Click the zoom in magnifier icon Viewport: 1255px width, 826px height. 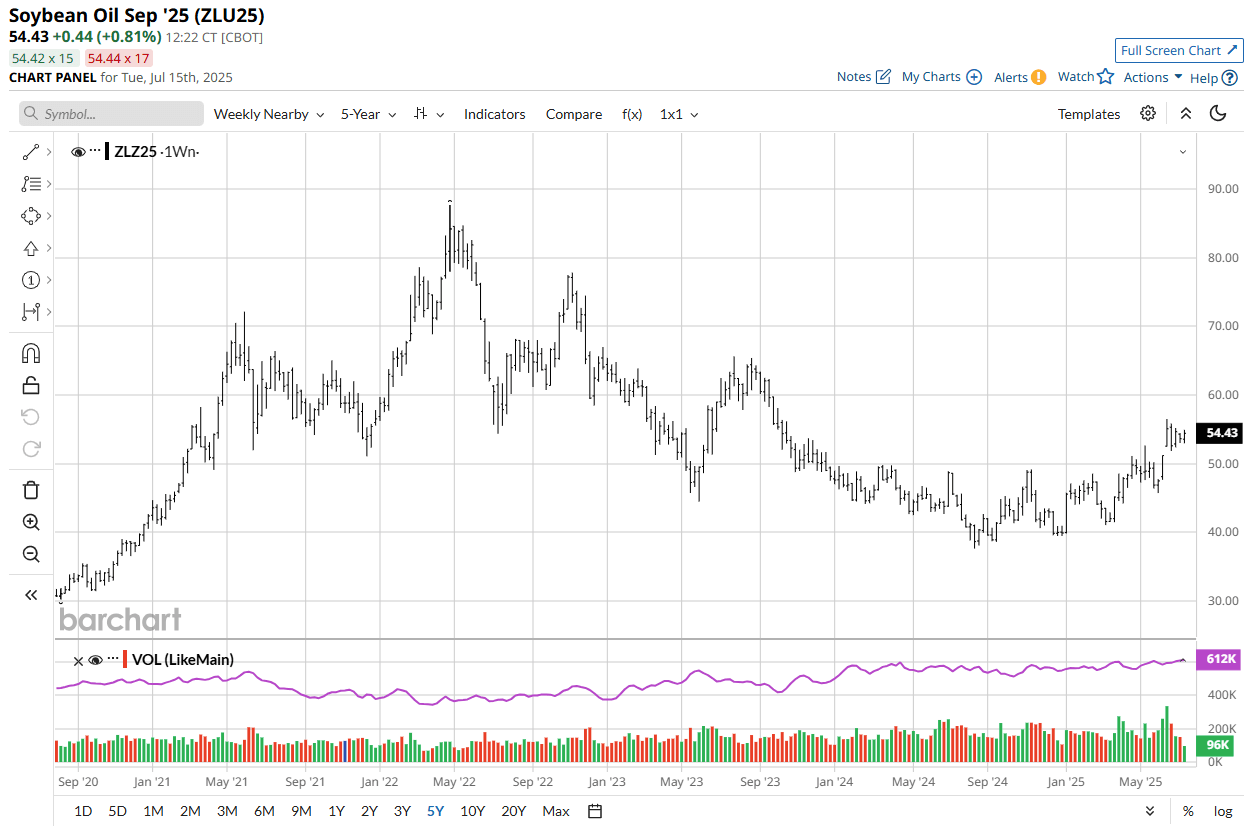[30, 522]
